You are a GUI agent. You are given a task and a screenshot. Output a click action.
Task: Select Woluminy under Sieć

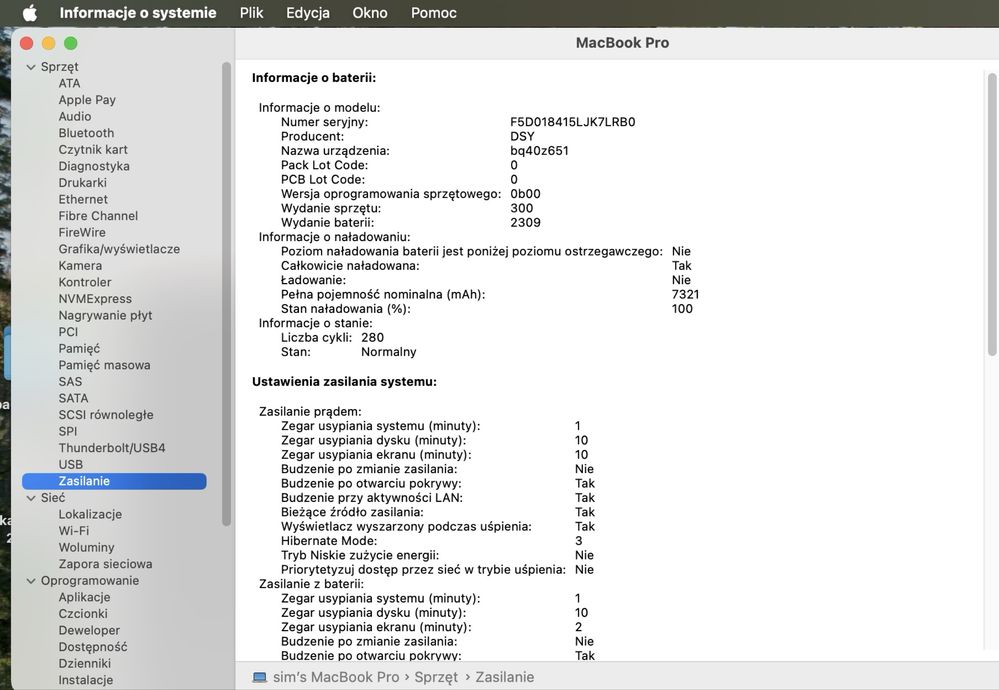tap(86, 547)
